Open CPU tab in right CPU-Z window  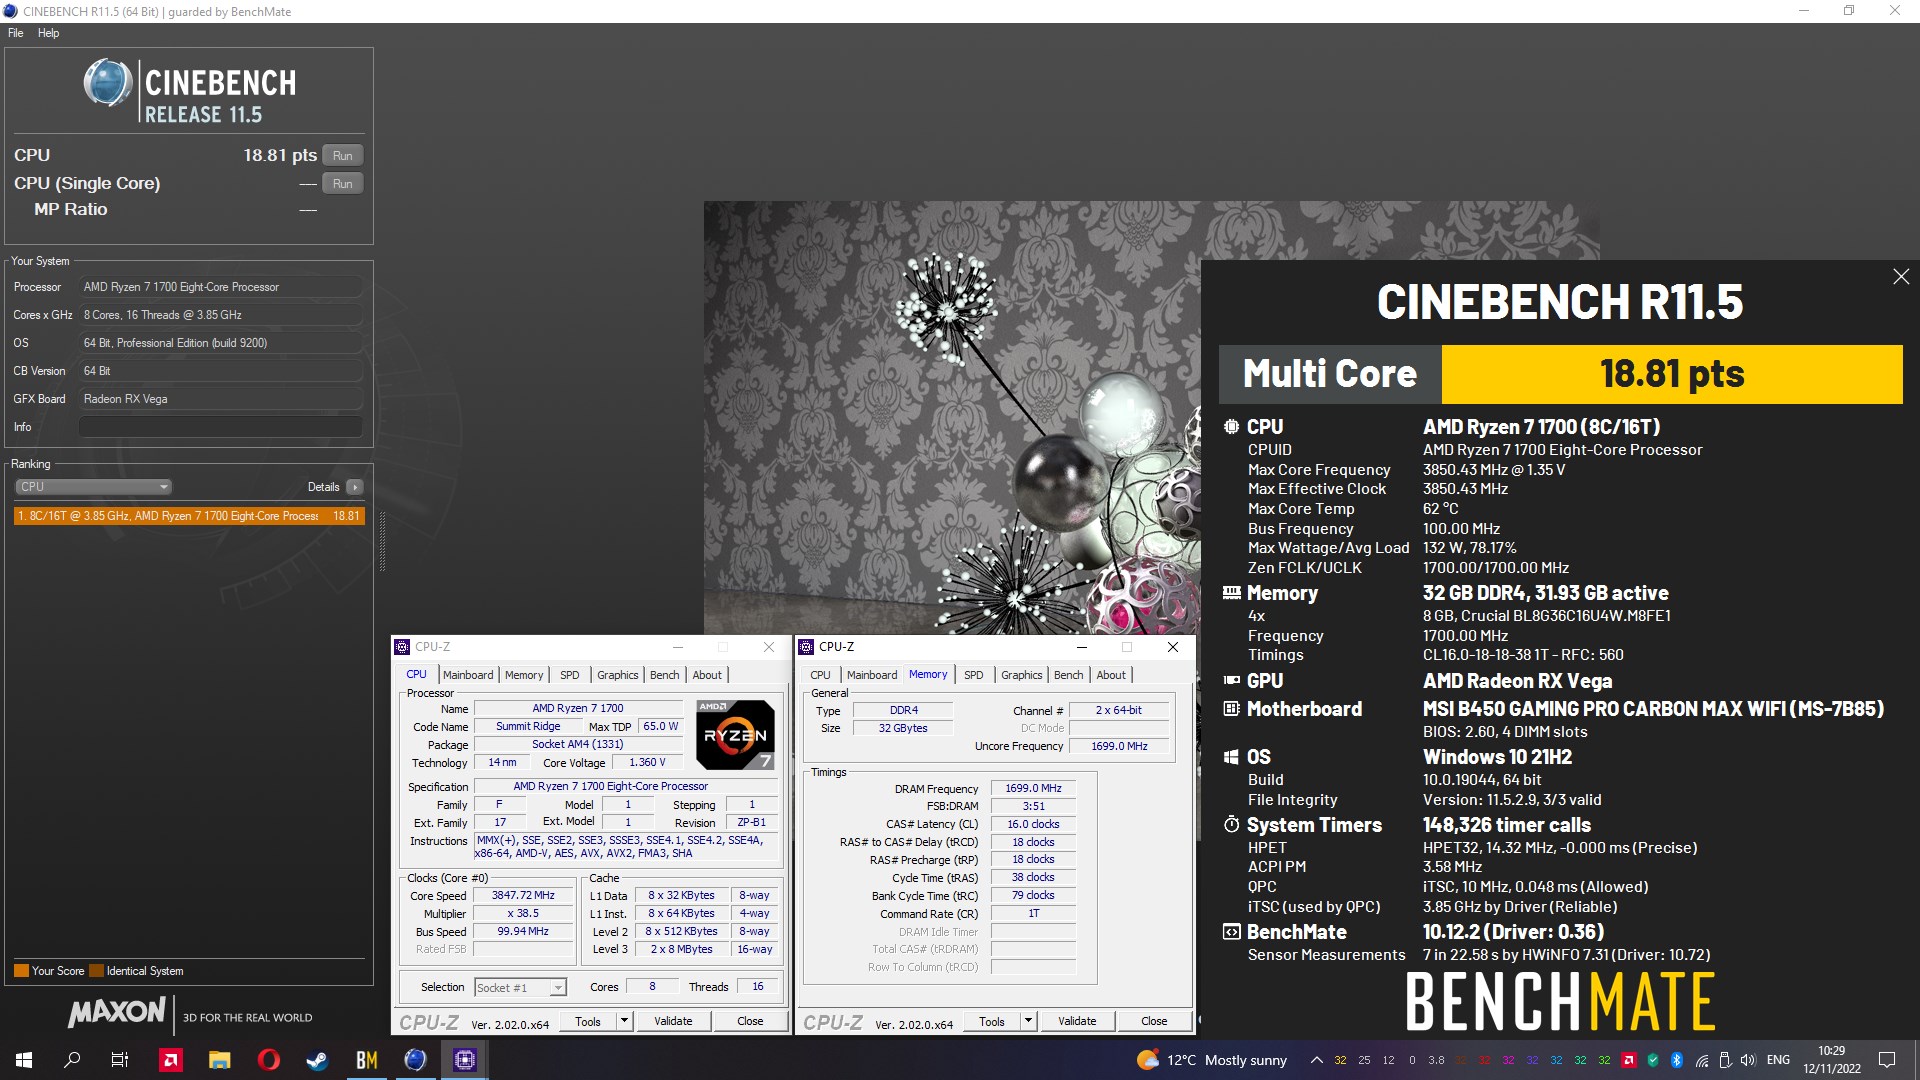click(x=820, y=675)
